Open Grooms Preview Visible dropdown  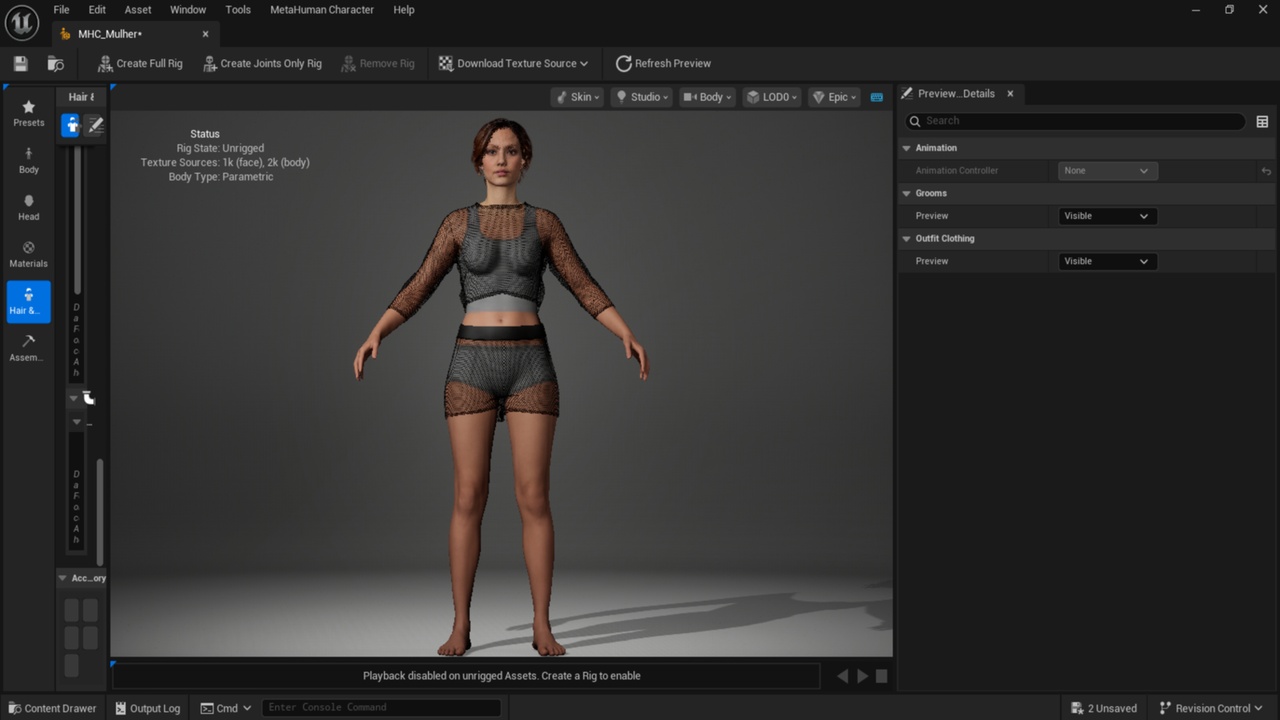(x=1107, y=216)
